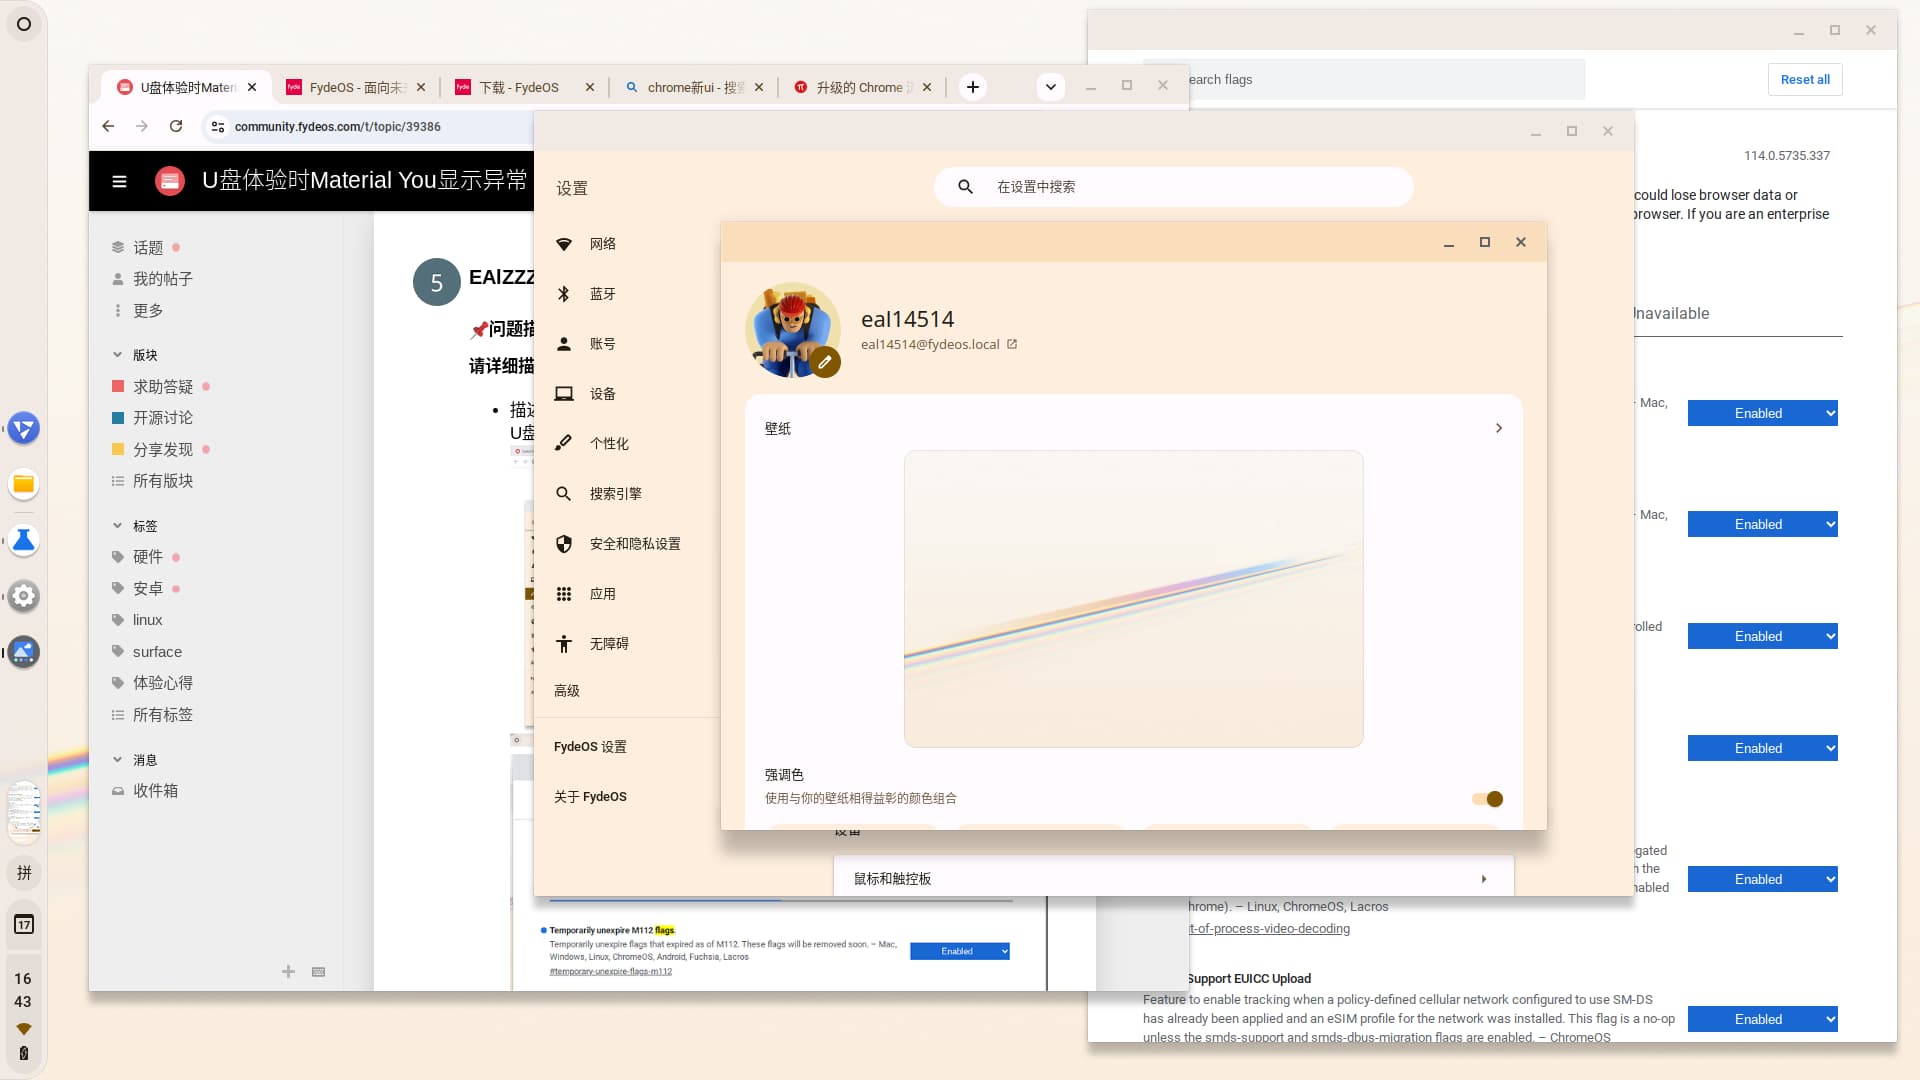The height and width of the screenshot is (1080, 1920).
Task: Open the launcher circle on the shelf
Action: [x=24, y=24]
